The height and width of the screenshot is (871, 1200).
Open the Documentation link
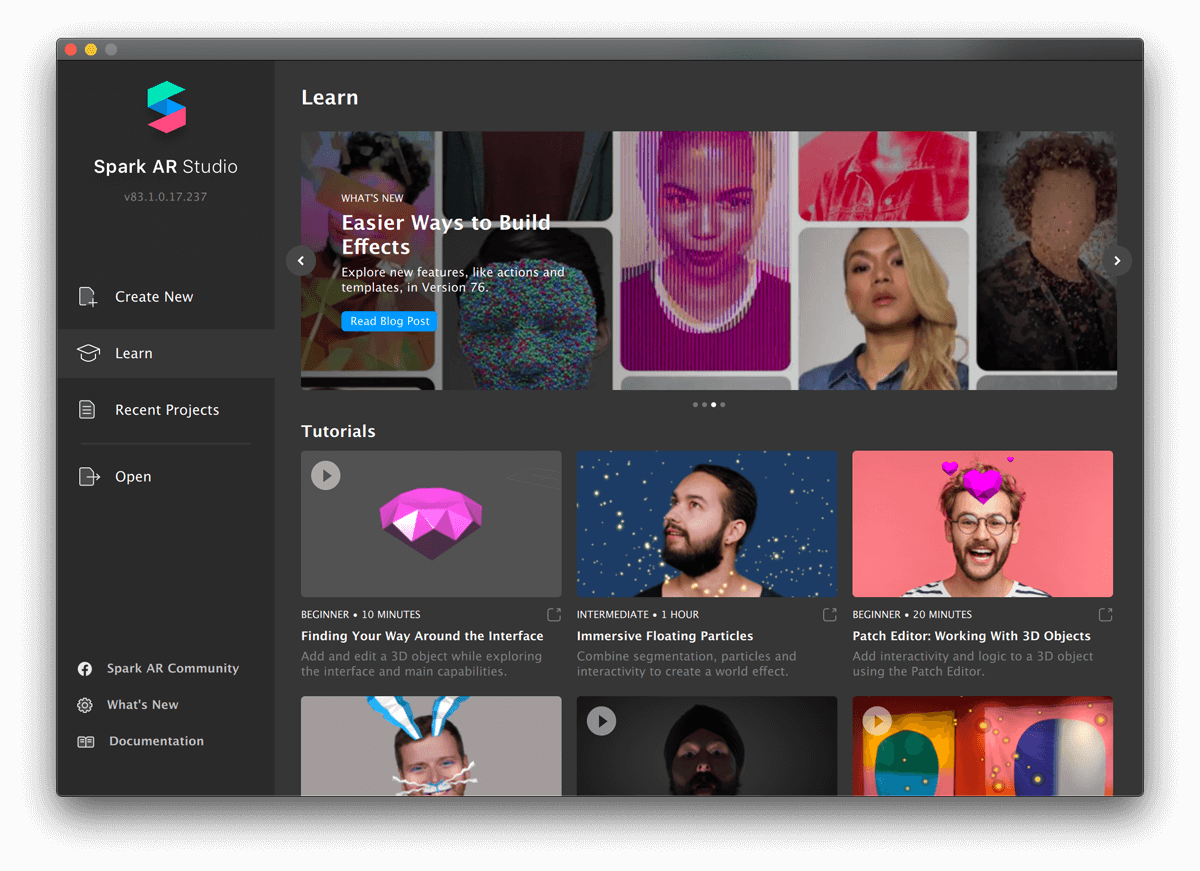156,742
